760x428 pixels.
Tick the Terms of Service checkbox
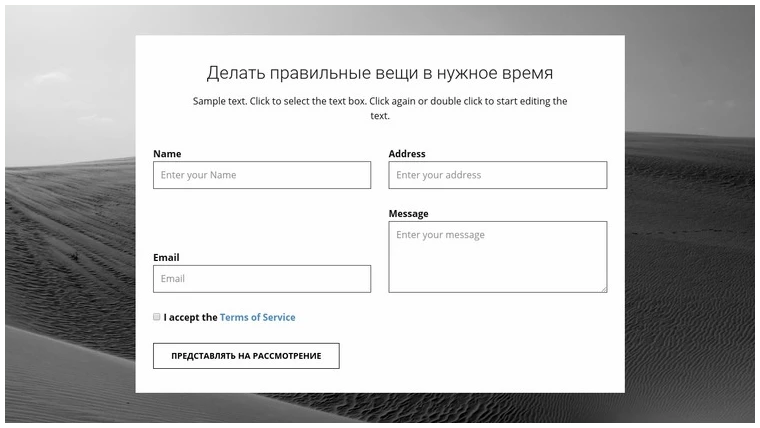(x=157, y=317)
